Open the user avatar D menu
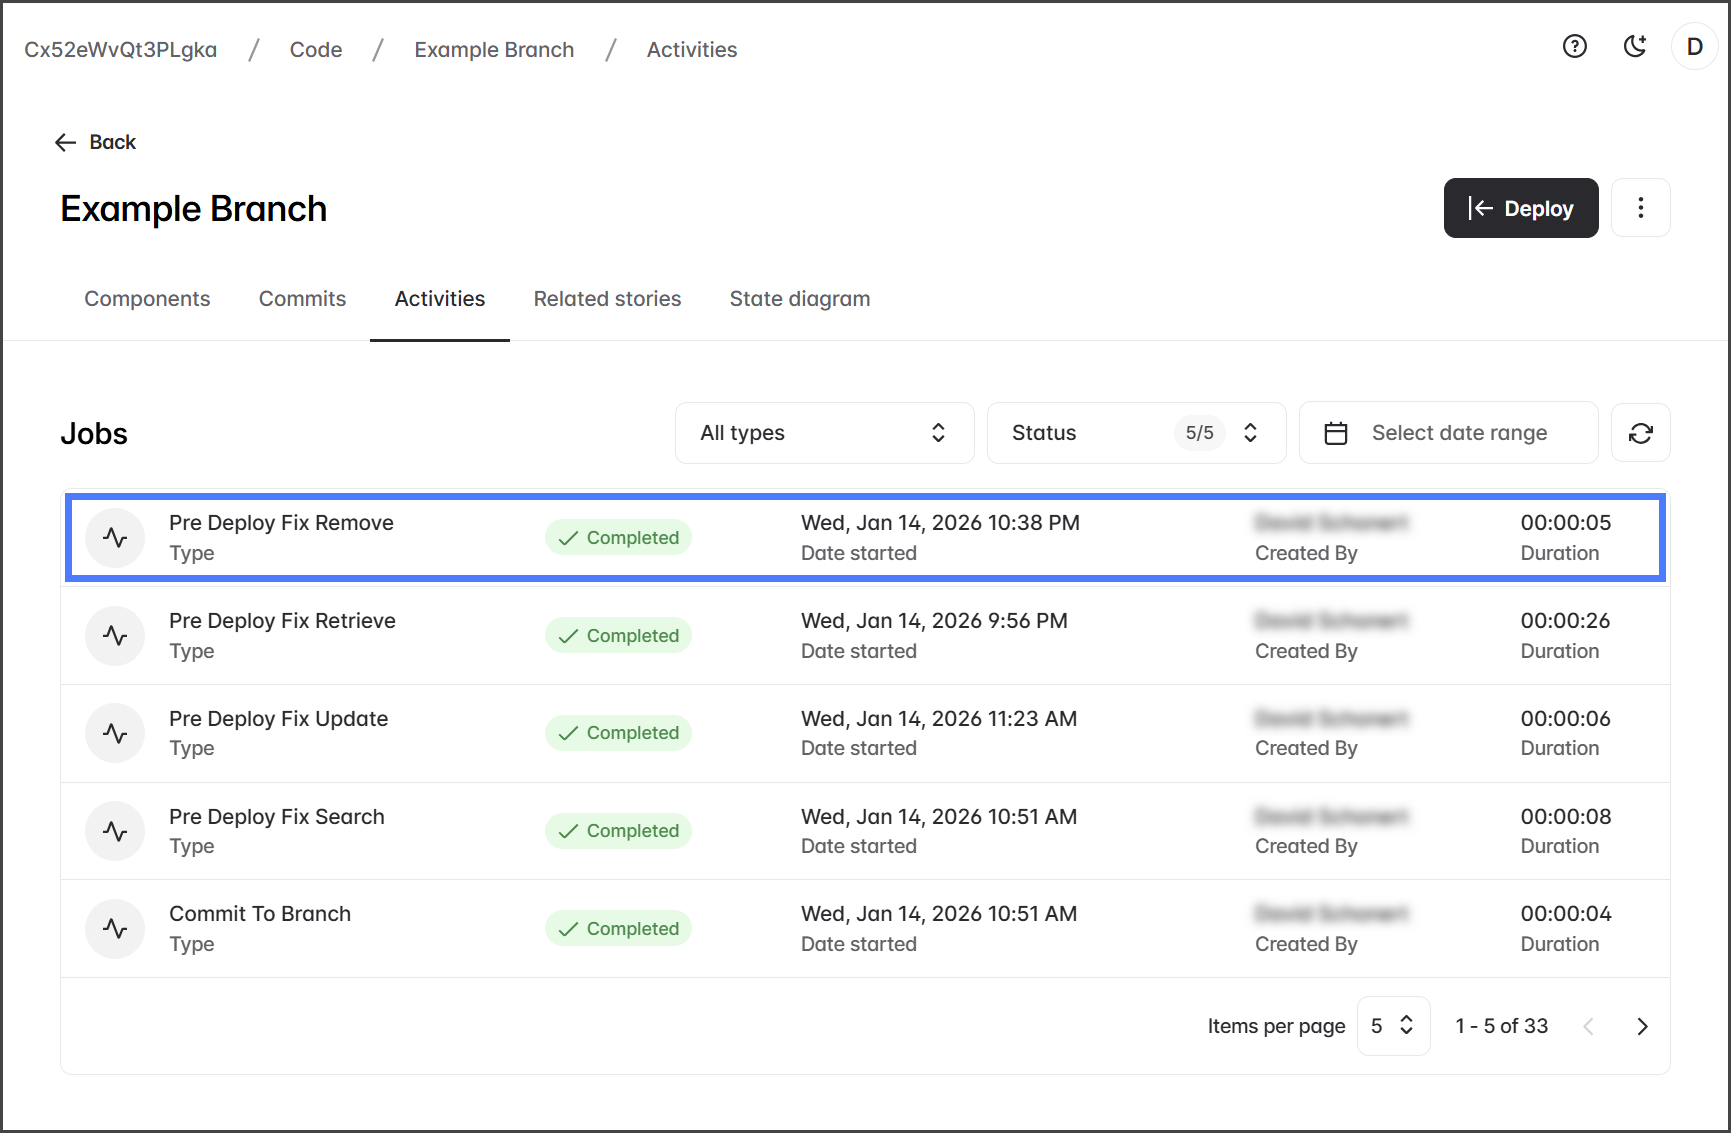The image size is (1731, 1133). [x=1694, y=47]
